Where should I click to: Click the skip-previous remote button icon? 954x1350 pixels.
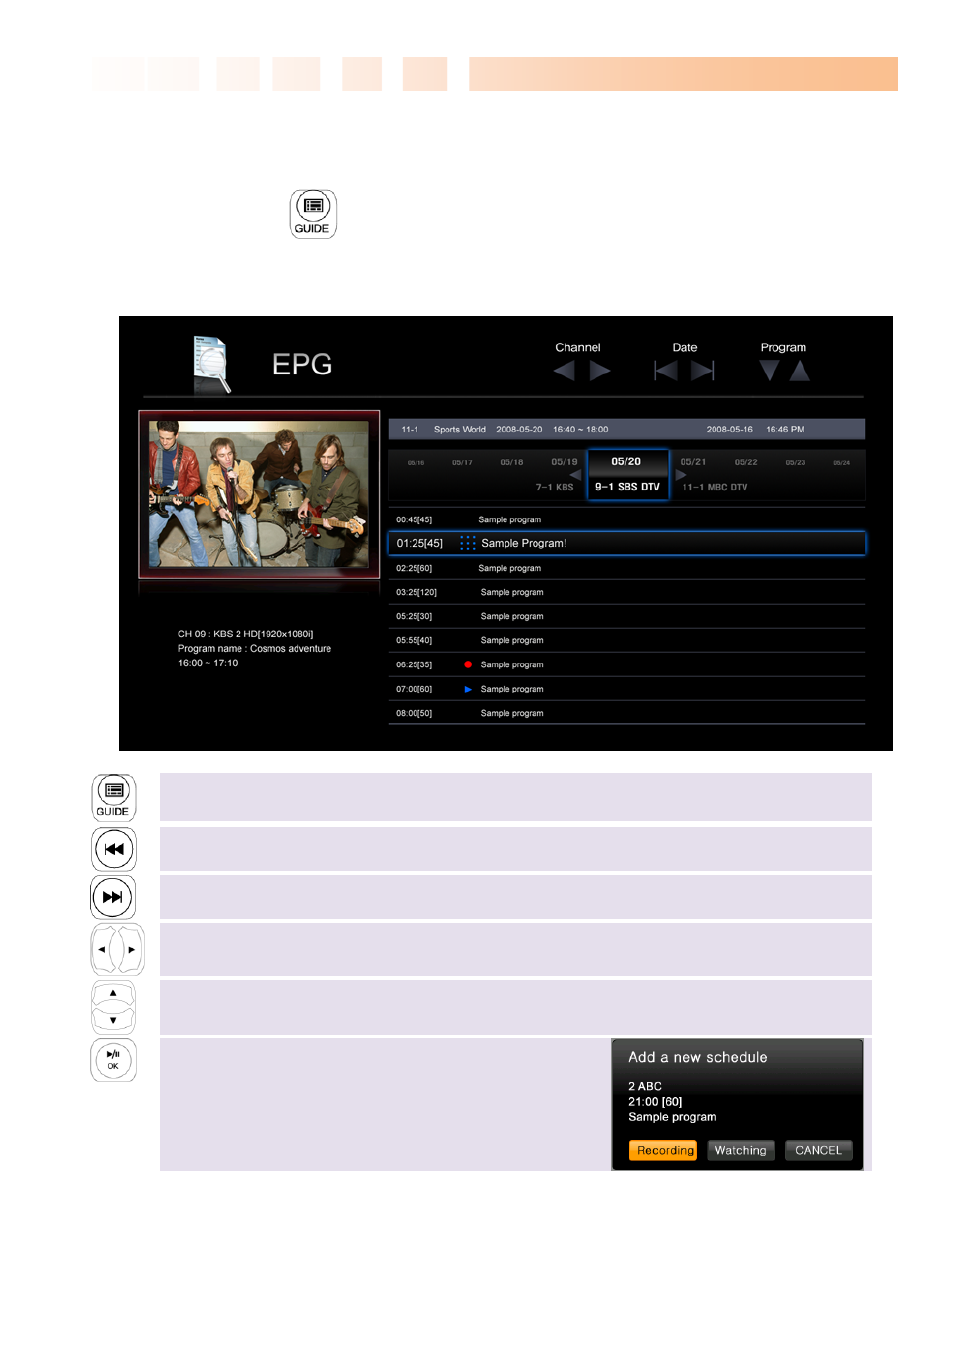[114, 849]
